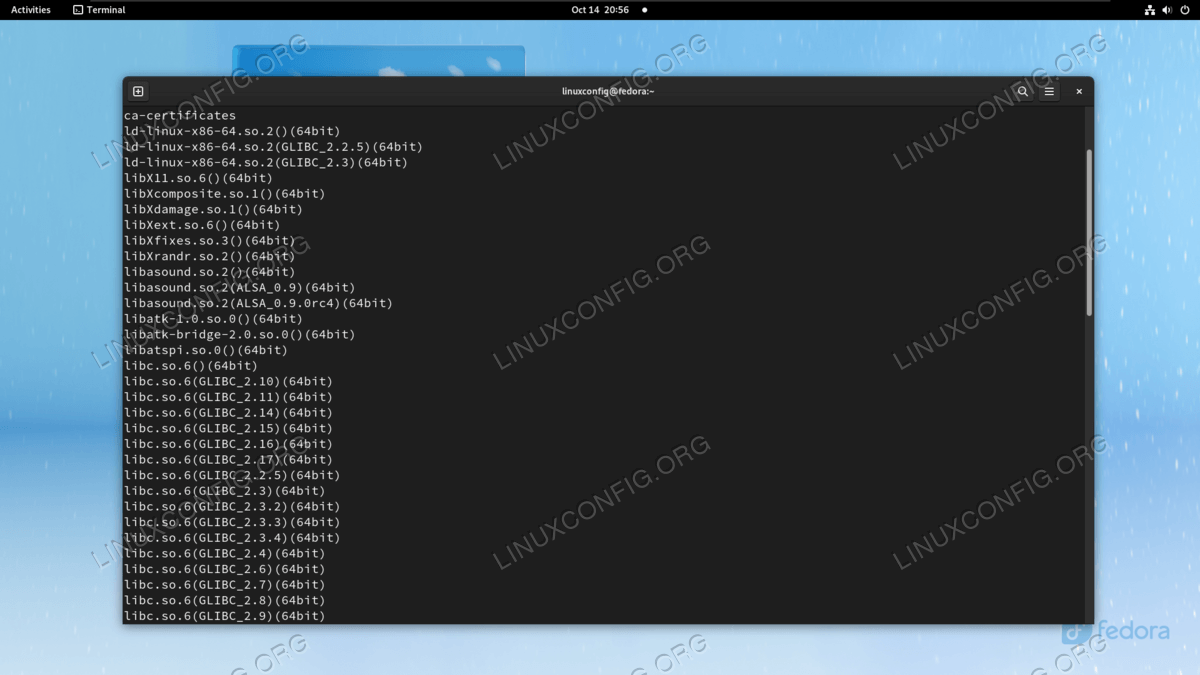Open a new terminal tab
Screen dimensions: 1200x675
tap(138, 91)
